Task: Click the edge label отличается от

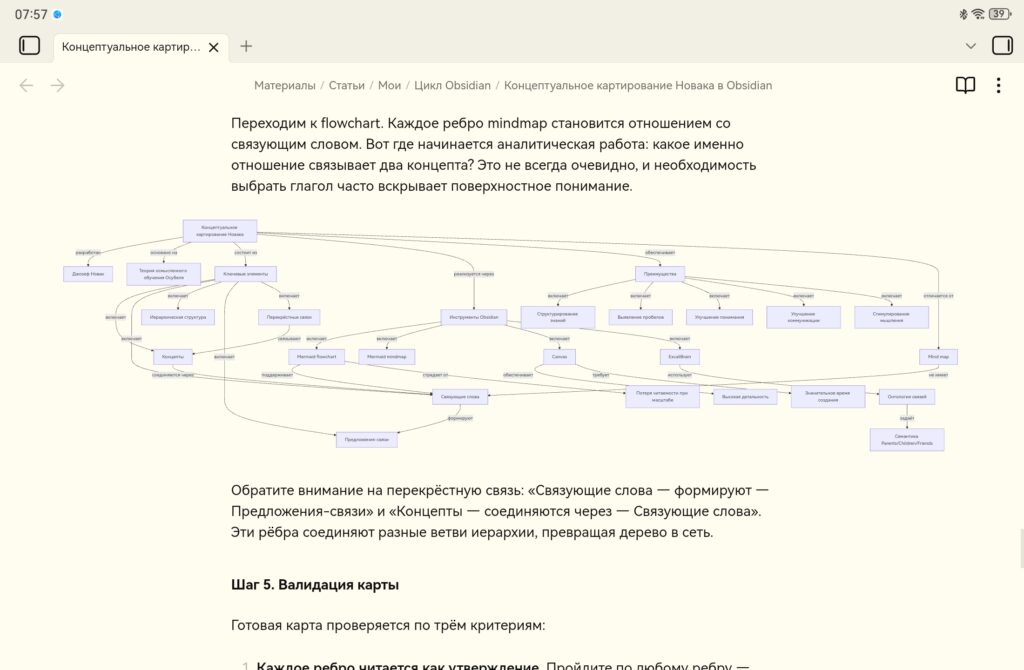Action: (x=938, y=296)
